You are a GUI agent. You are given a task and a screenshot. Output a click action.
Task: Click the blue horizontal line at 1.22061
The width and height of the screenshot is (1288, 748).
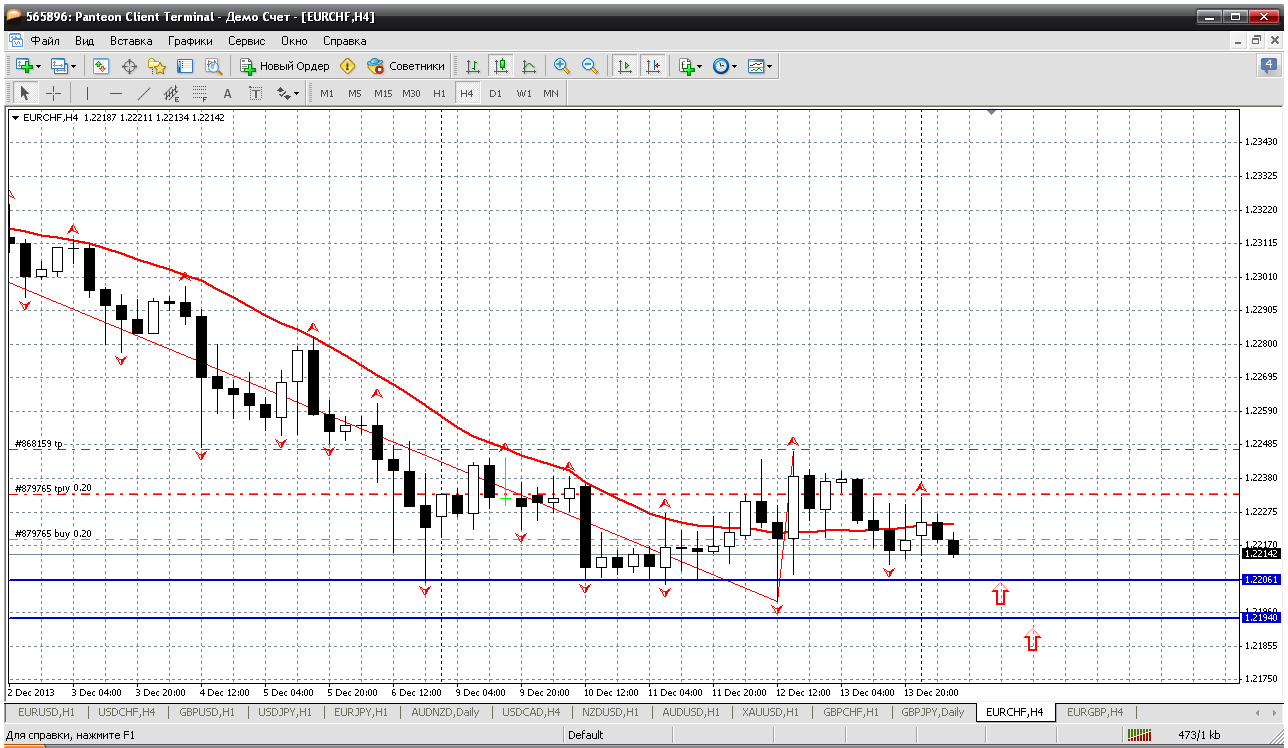[x=624, y=580]
